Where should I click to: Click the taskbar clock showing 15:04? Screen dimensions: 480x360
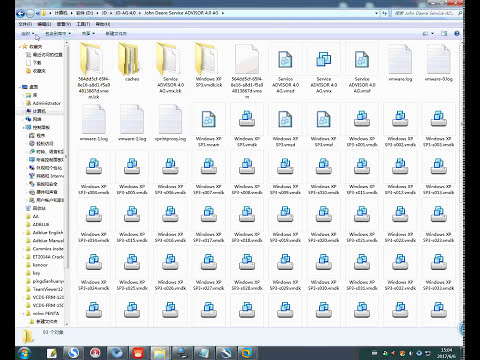click(x=447, y=353)
